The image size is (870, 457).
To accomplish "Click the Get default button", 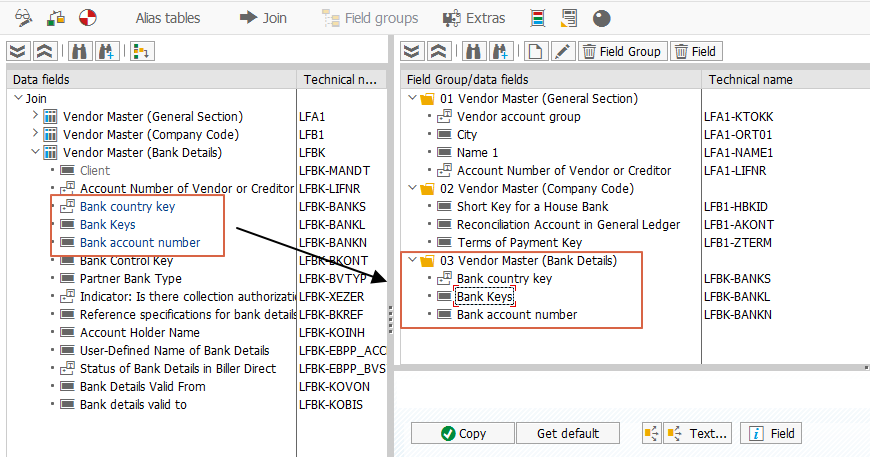I will click(568, 433).
